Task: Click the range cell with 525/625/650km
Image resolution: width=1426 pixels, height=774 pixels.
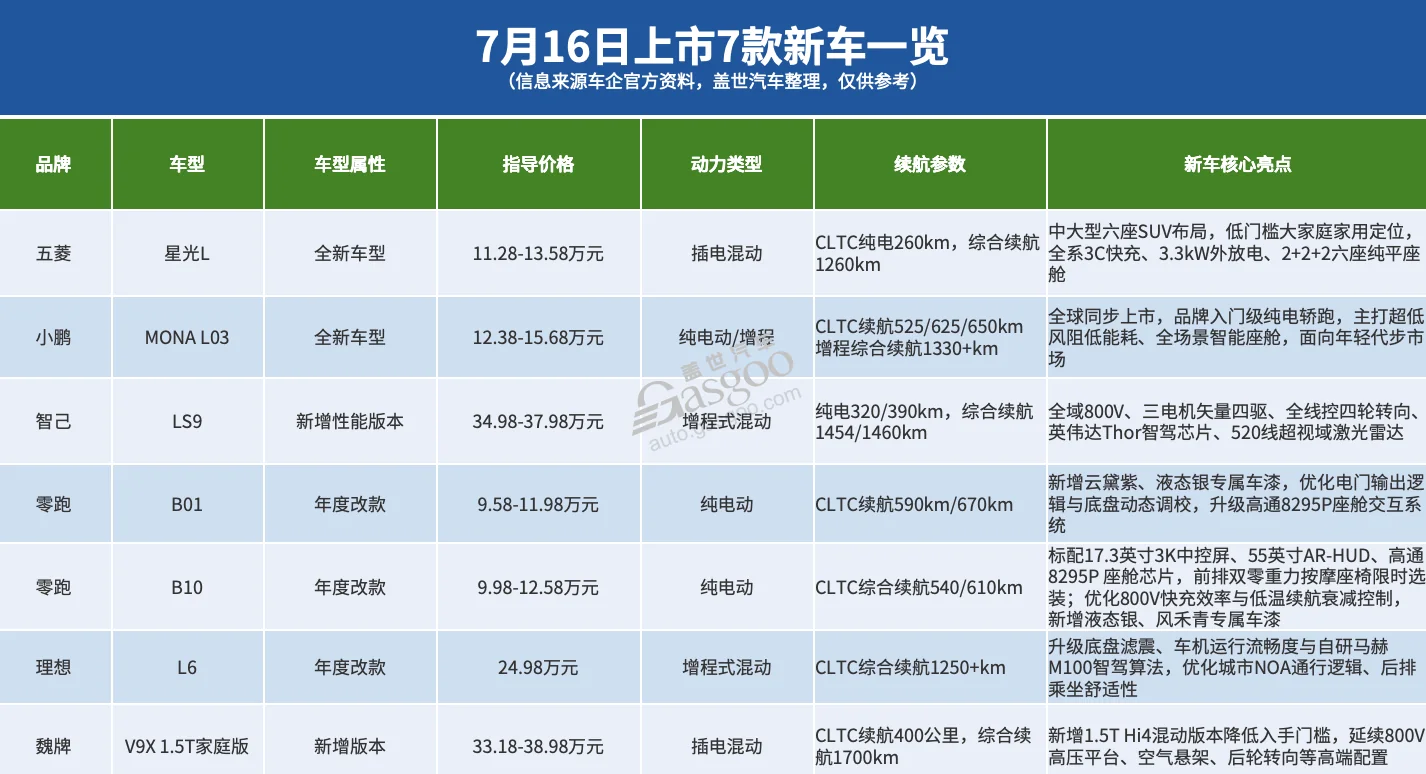Action: (x=930, y=337)
